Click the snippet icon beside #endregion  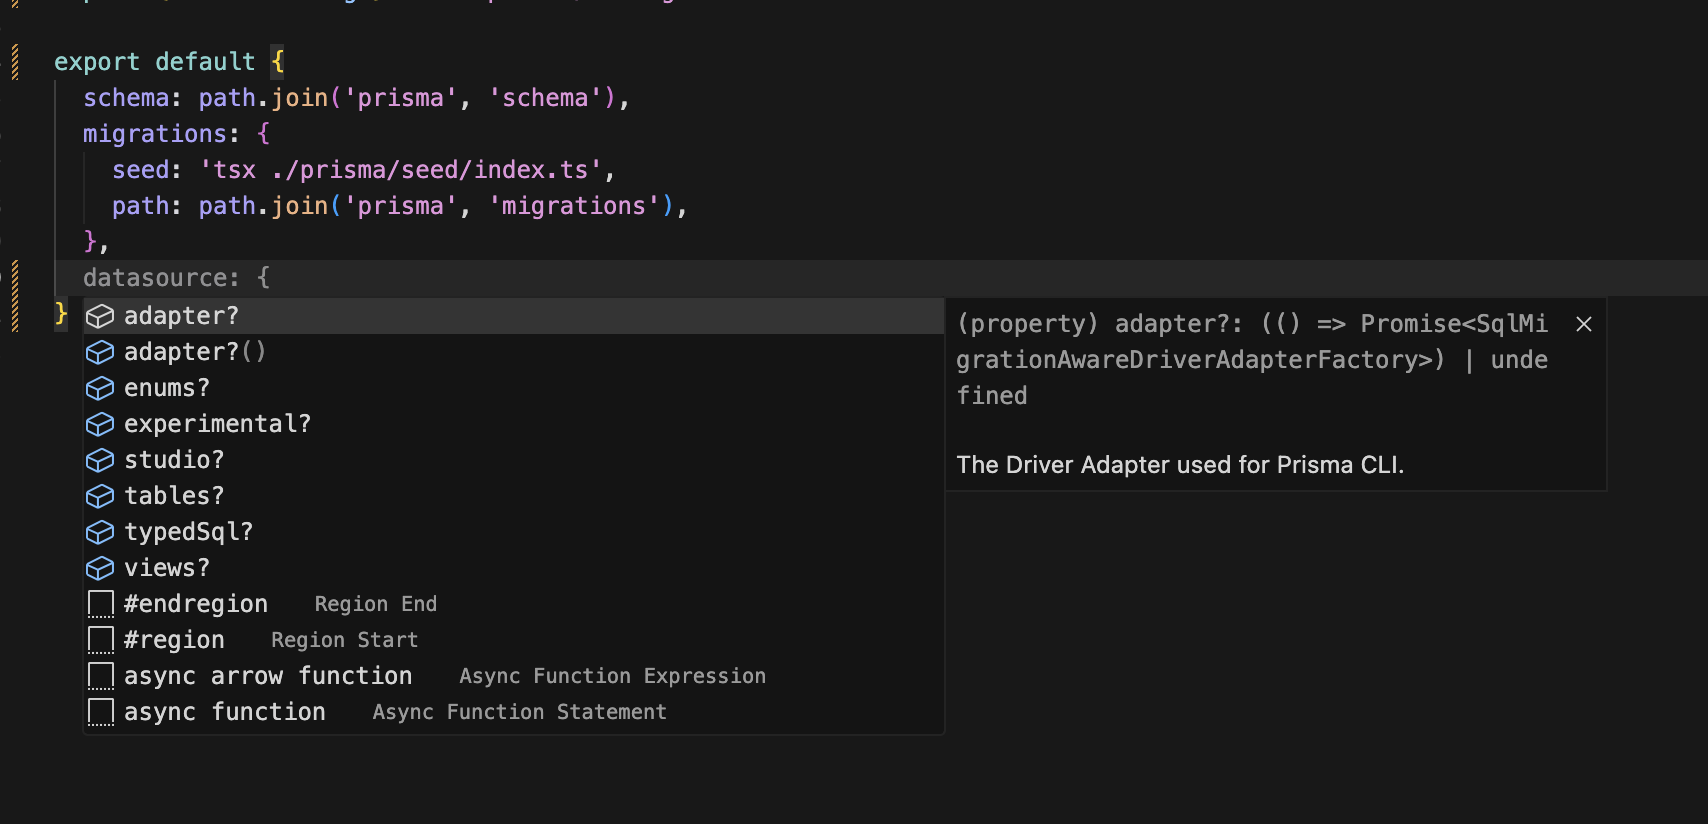tap(101, 604)
